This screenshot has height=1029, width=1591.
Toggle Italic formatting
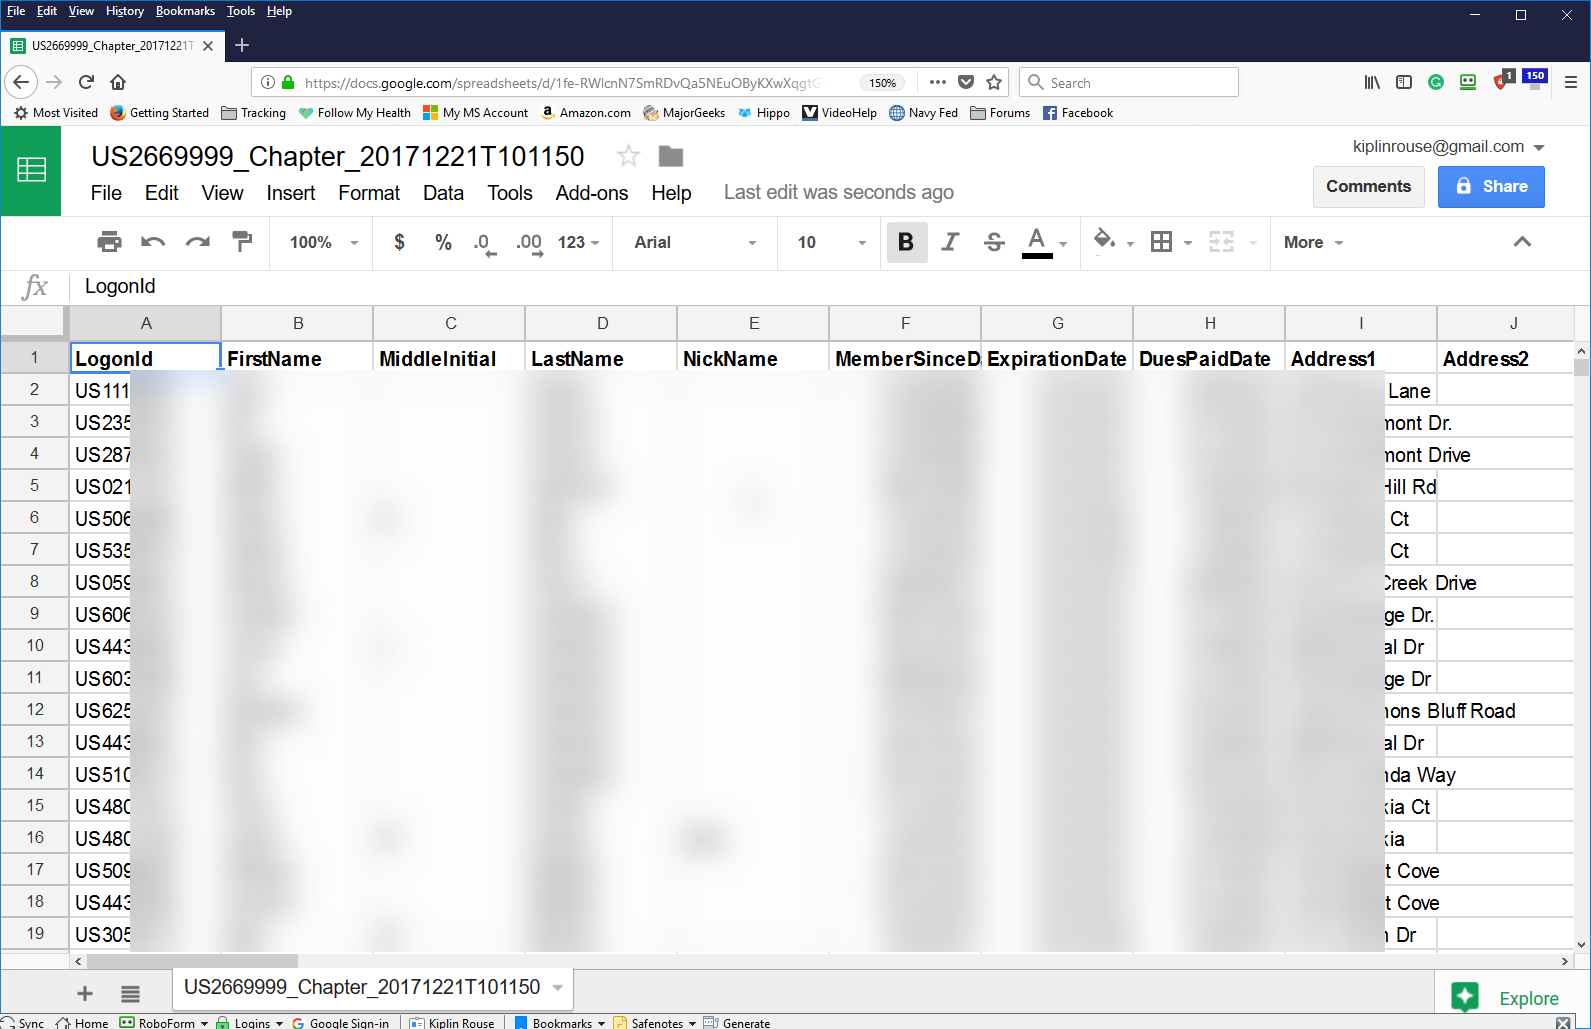[x=950, y=242]
